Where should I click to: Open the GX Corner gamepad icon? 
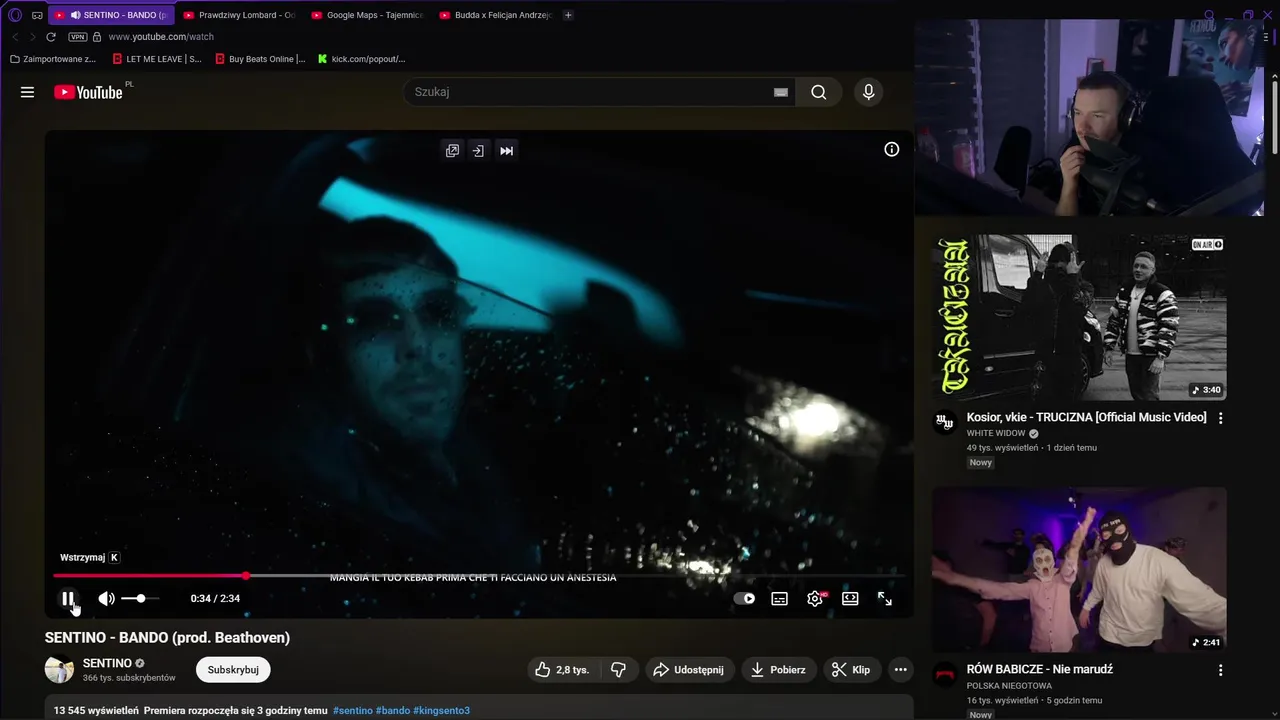37,15
